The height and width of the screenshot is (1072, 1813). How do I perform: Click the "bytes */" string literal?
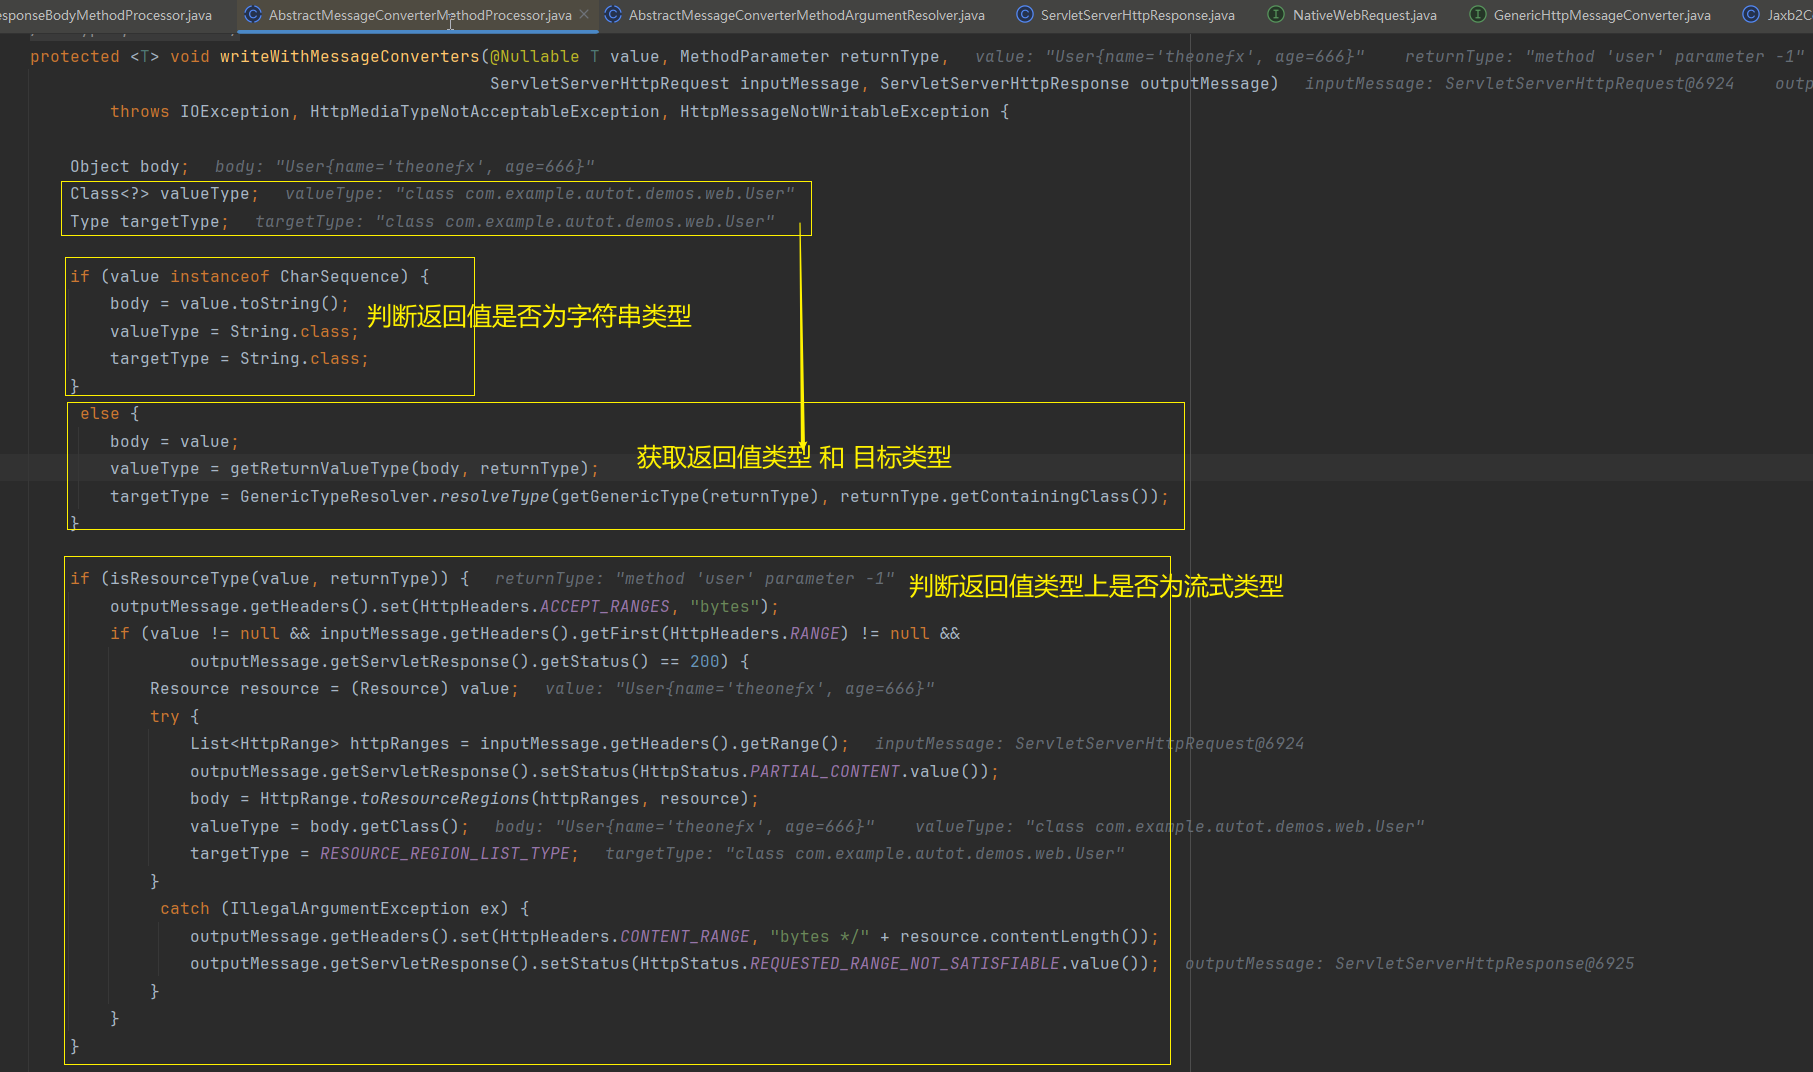pos(820,937)
